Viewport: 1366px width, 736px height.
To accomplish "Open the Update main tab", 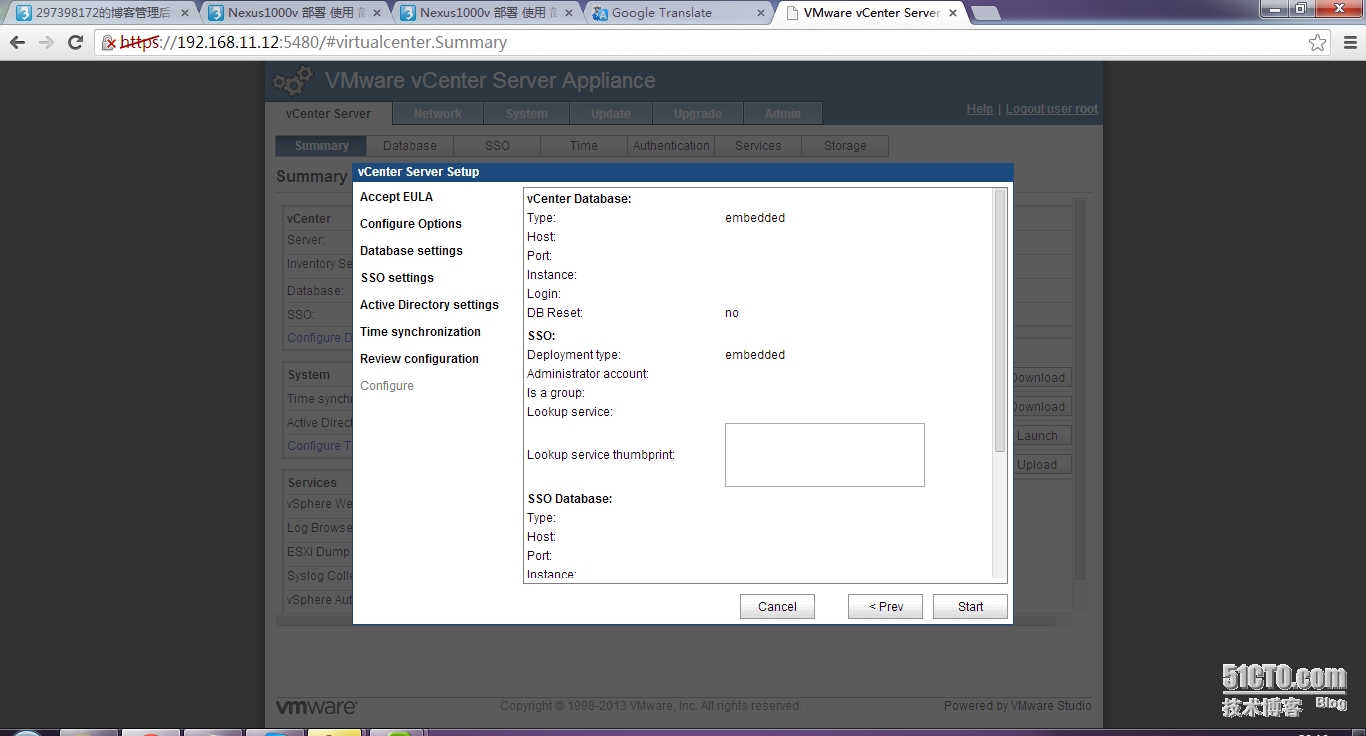I will point(611,113).
